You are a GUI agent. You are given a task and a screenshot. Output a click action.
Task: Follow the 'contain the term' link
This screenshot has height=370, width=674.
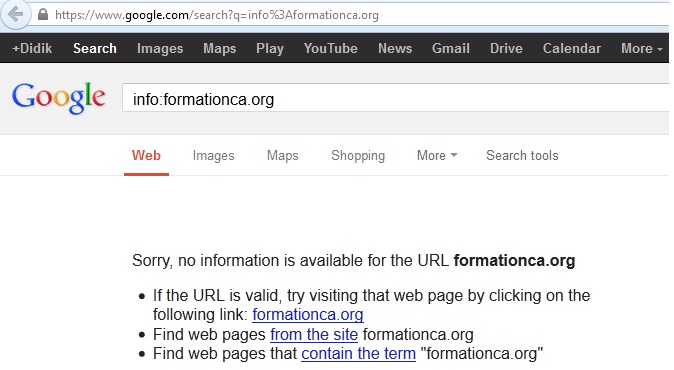358,354
